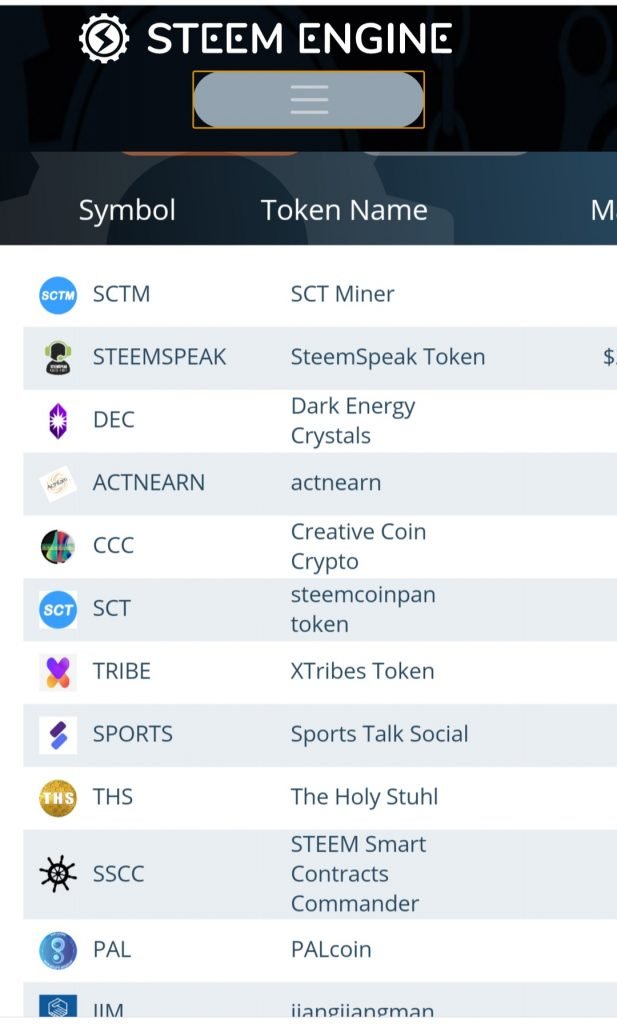Viewport: 617px width, 1024px height.
Task: Sort by the Symbol column header
Action: coord(127,210)
